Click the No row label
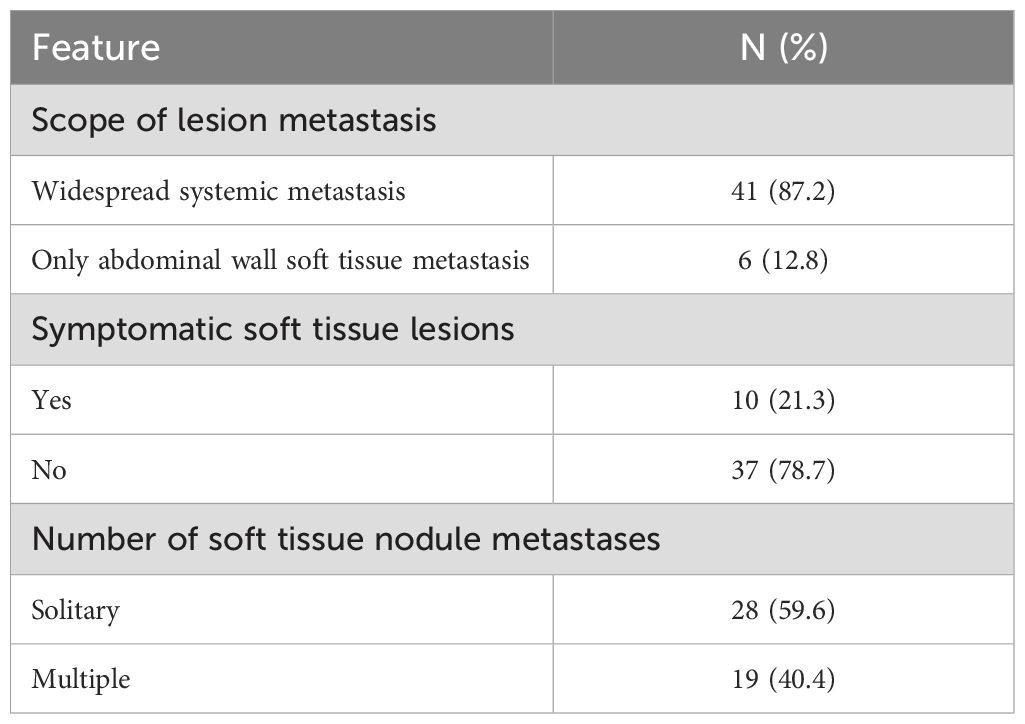This screenshot has width=1025, height=724. pos(49,470)
